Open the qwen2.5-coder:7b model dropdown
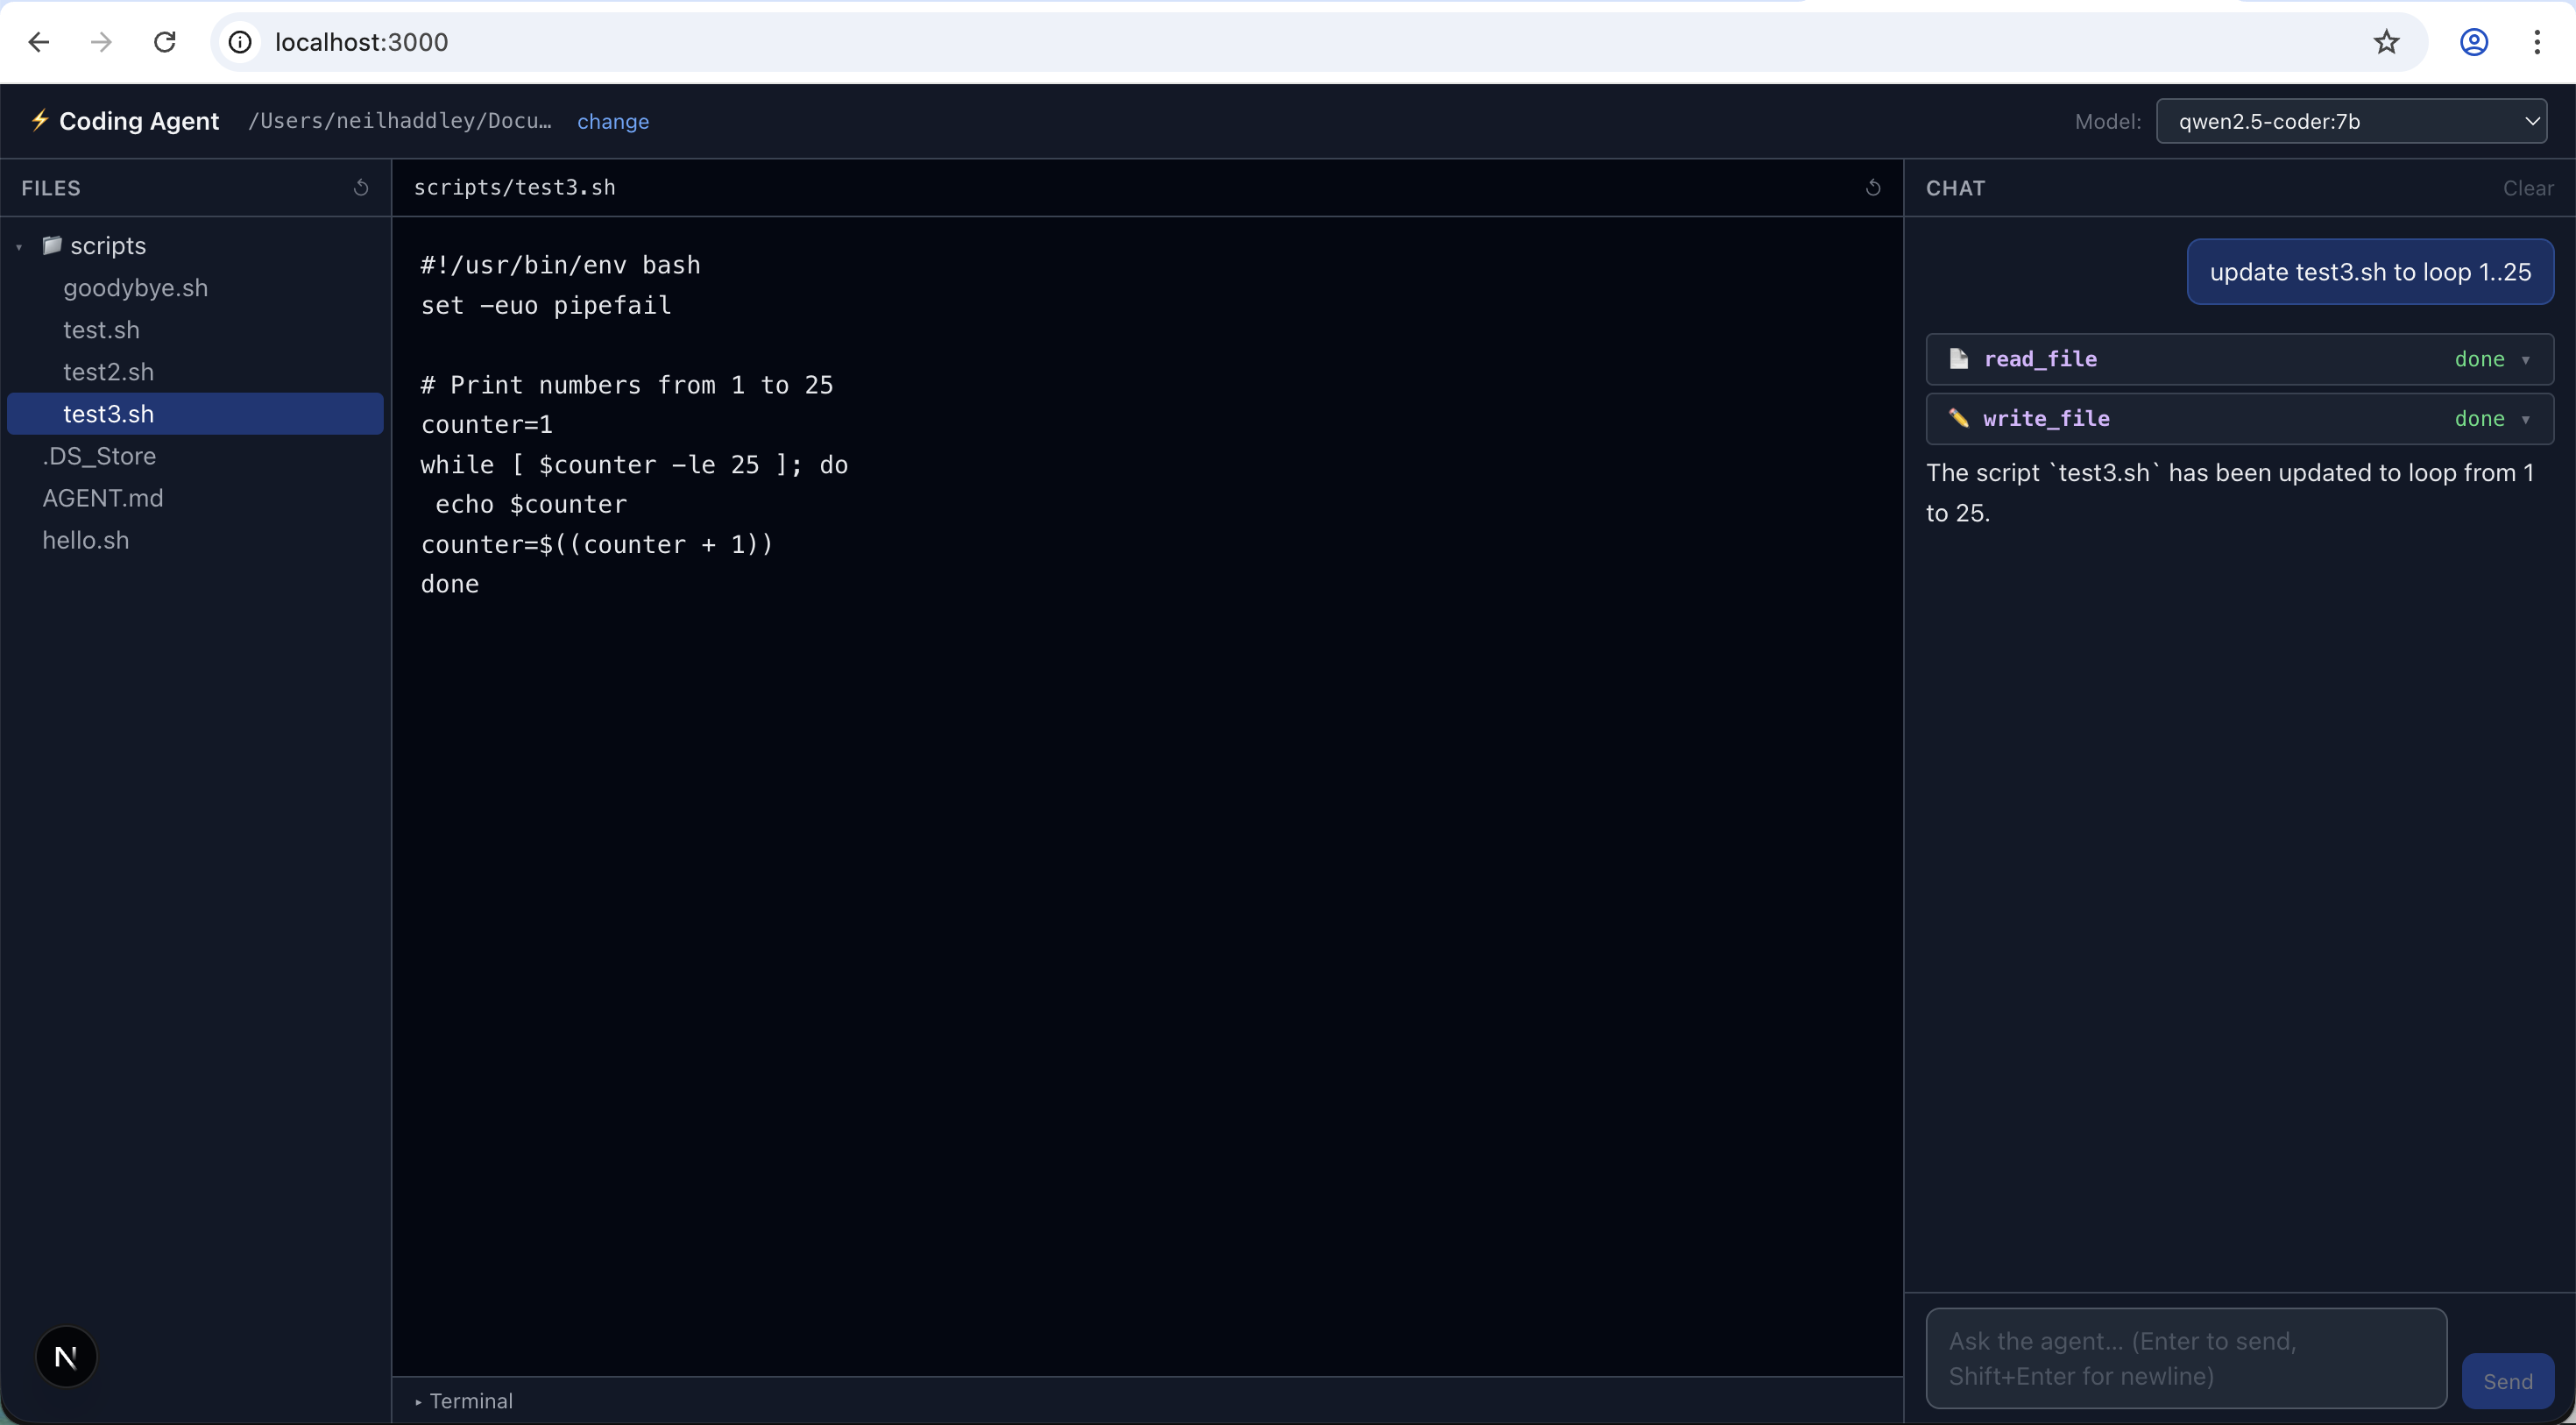This screenshot has height=1425, width=2576. pos(2352,121)
